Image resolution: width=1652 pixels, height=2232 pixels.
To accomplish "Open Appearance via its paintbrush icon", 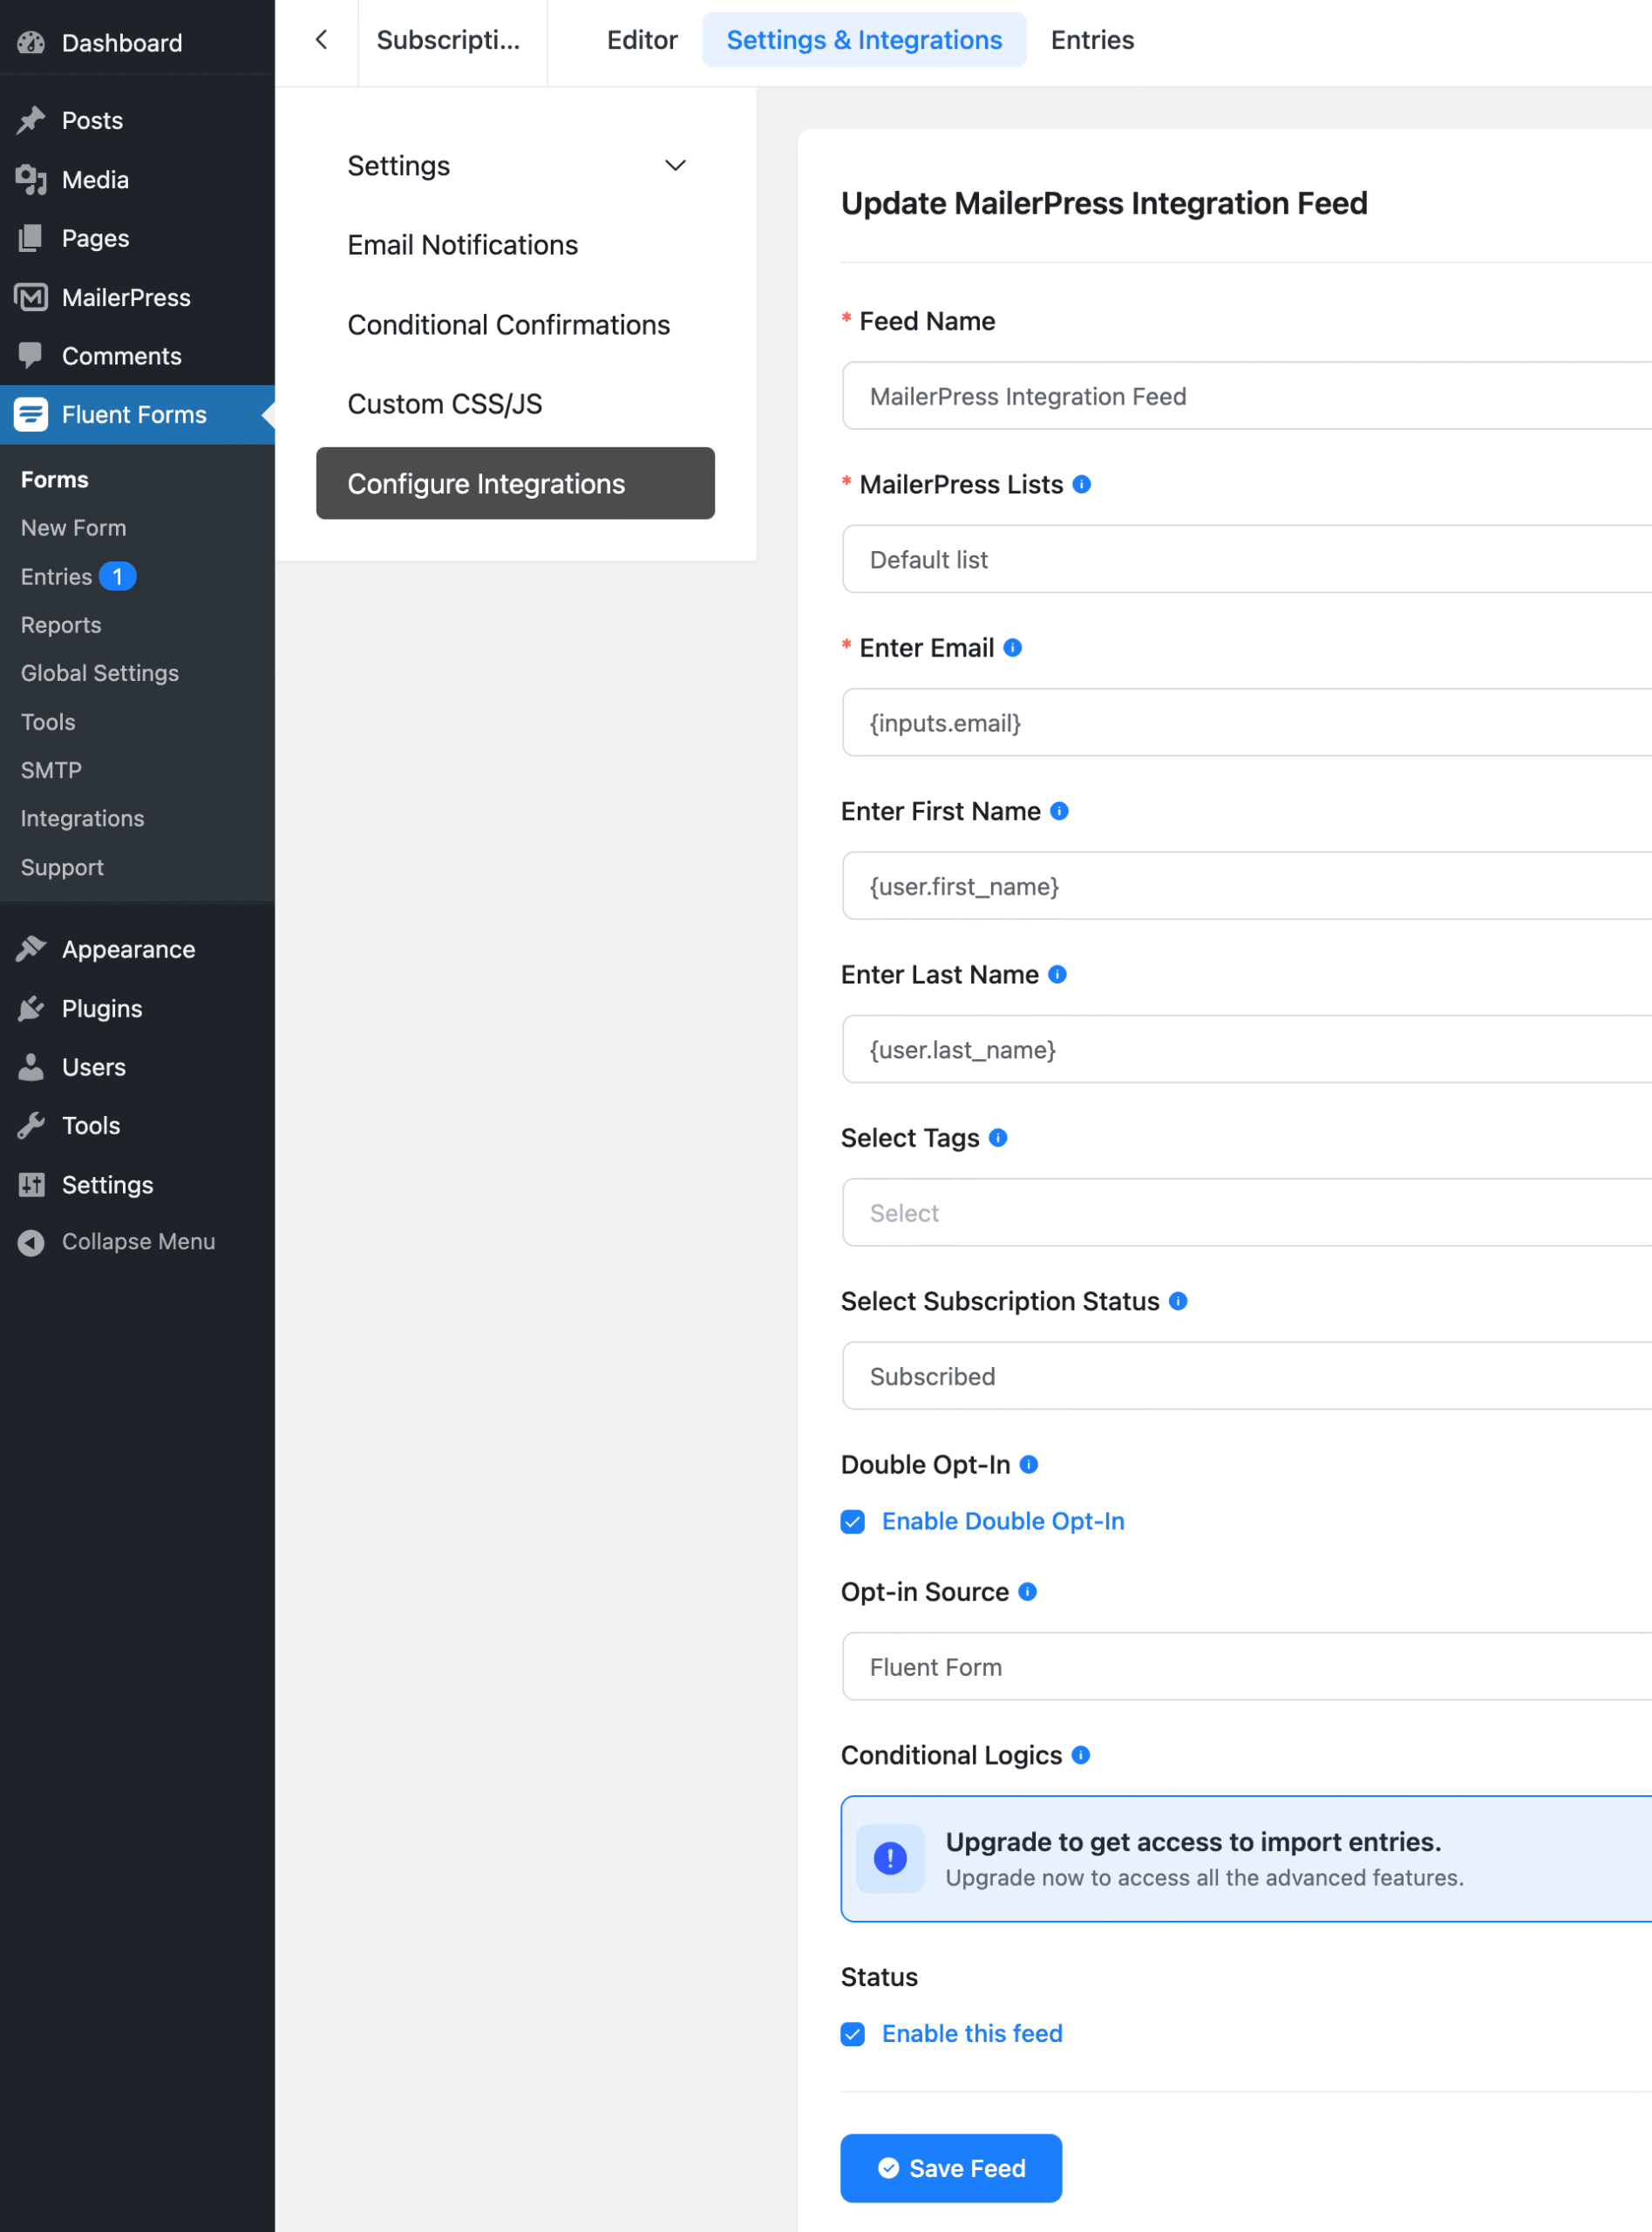I will (x=31, y=948).
